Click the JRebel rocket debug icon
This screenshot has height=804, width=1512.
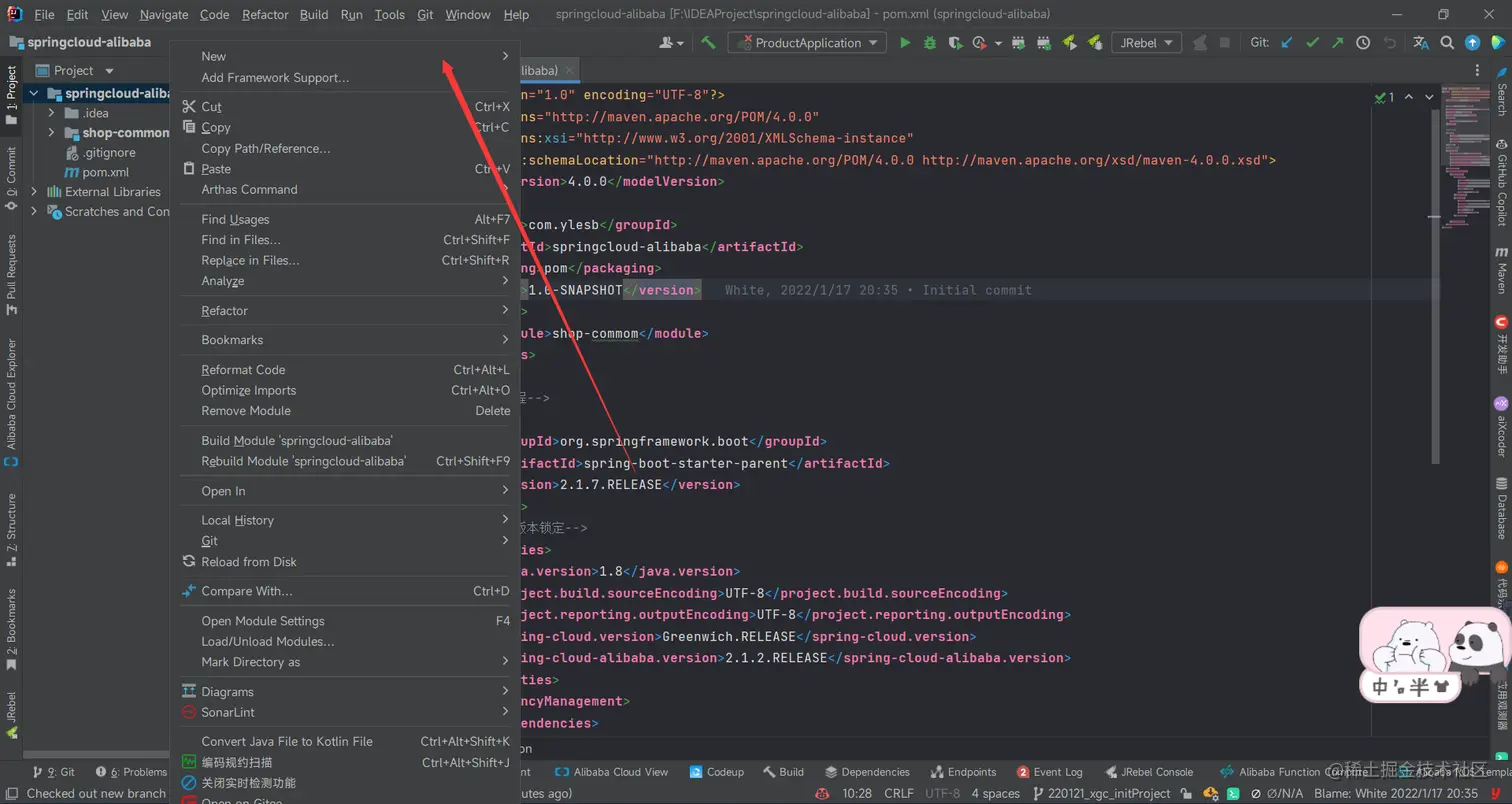click(x=1094, y=43)
